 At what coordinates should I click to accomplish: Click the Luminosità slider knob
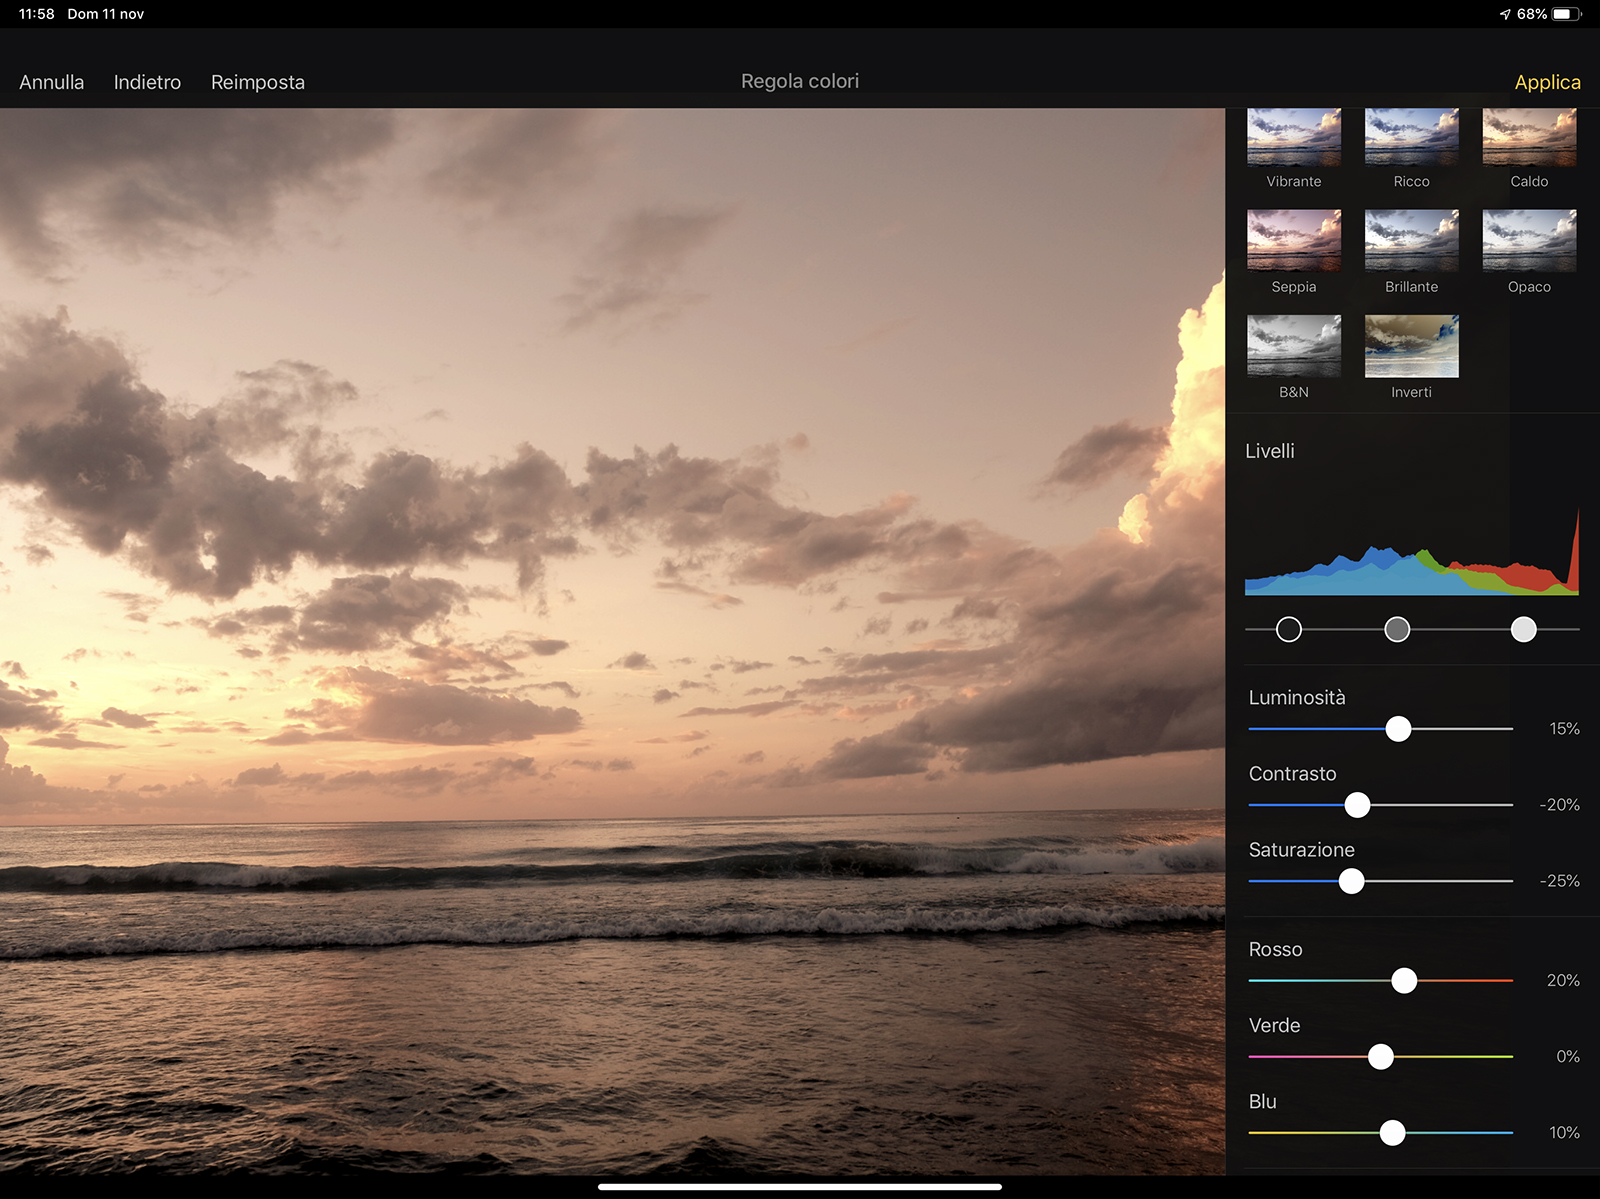(1398, 729)
